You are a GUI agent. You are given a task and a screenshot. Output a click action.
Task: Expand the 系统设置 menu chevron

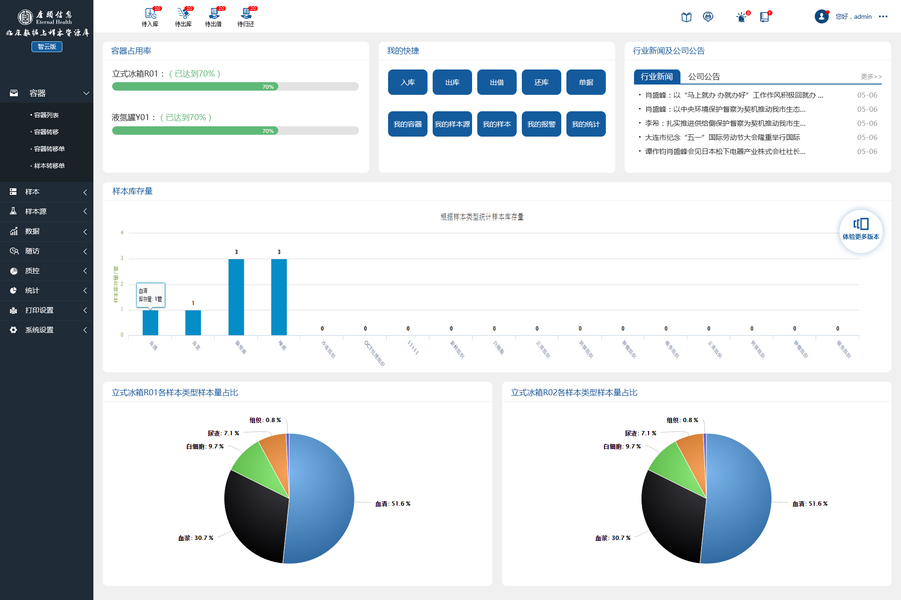coord(85,330)
